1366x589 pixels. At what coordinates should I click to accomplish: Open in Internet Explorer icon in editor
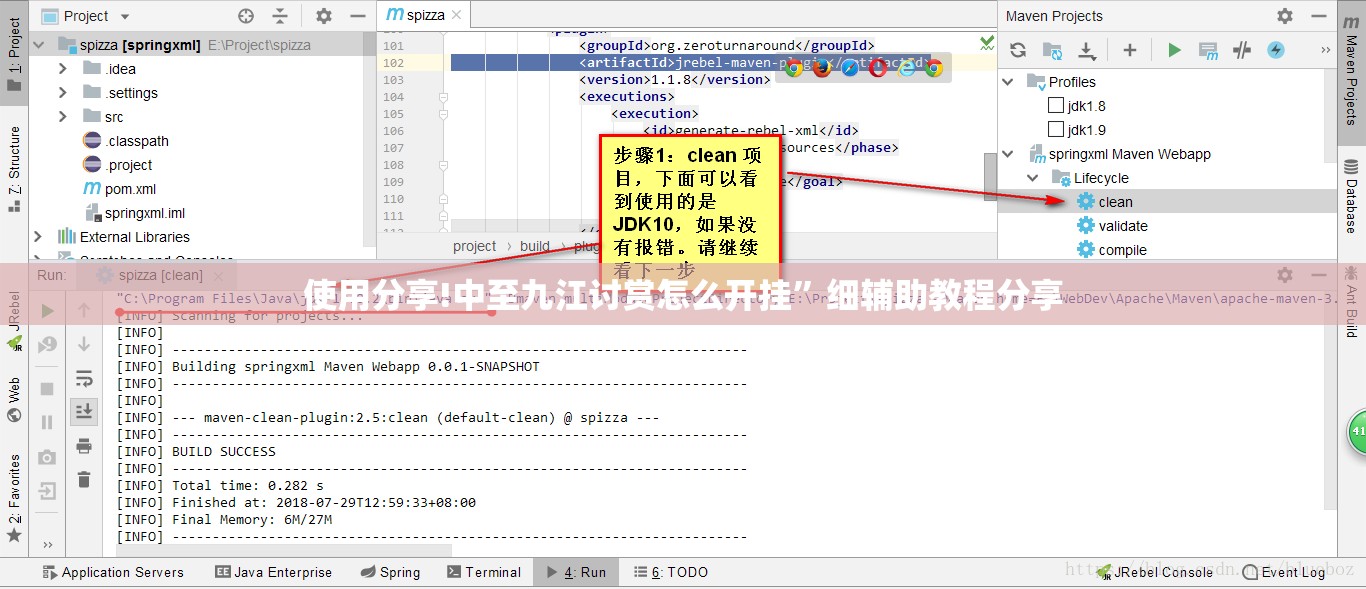(x=906, y=68)
